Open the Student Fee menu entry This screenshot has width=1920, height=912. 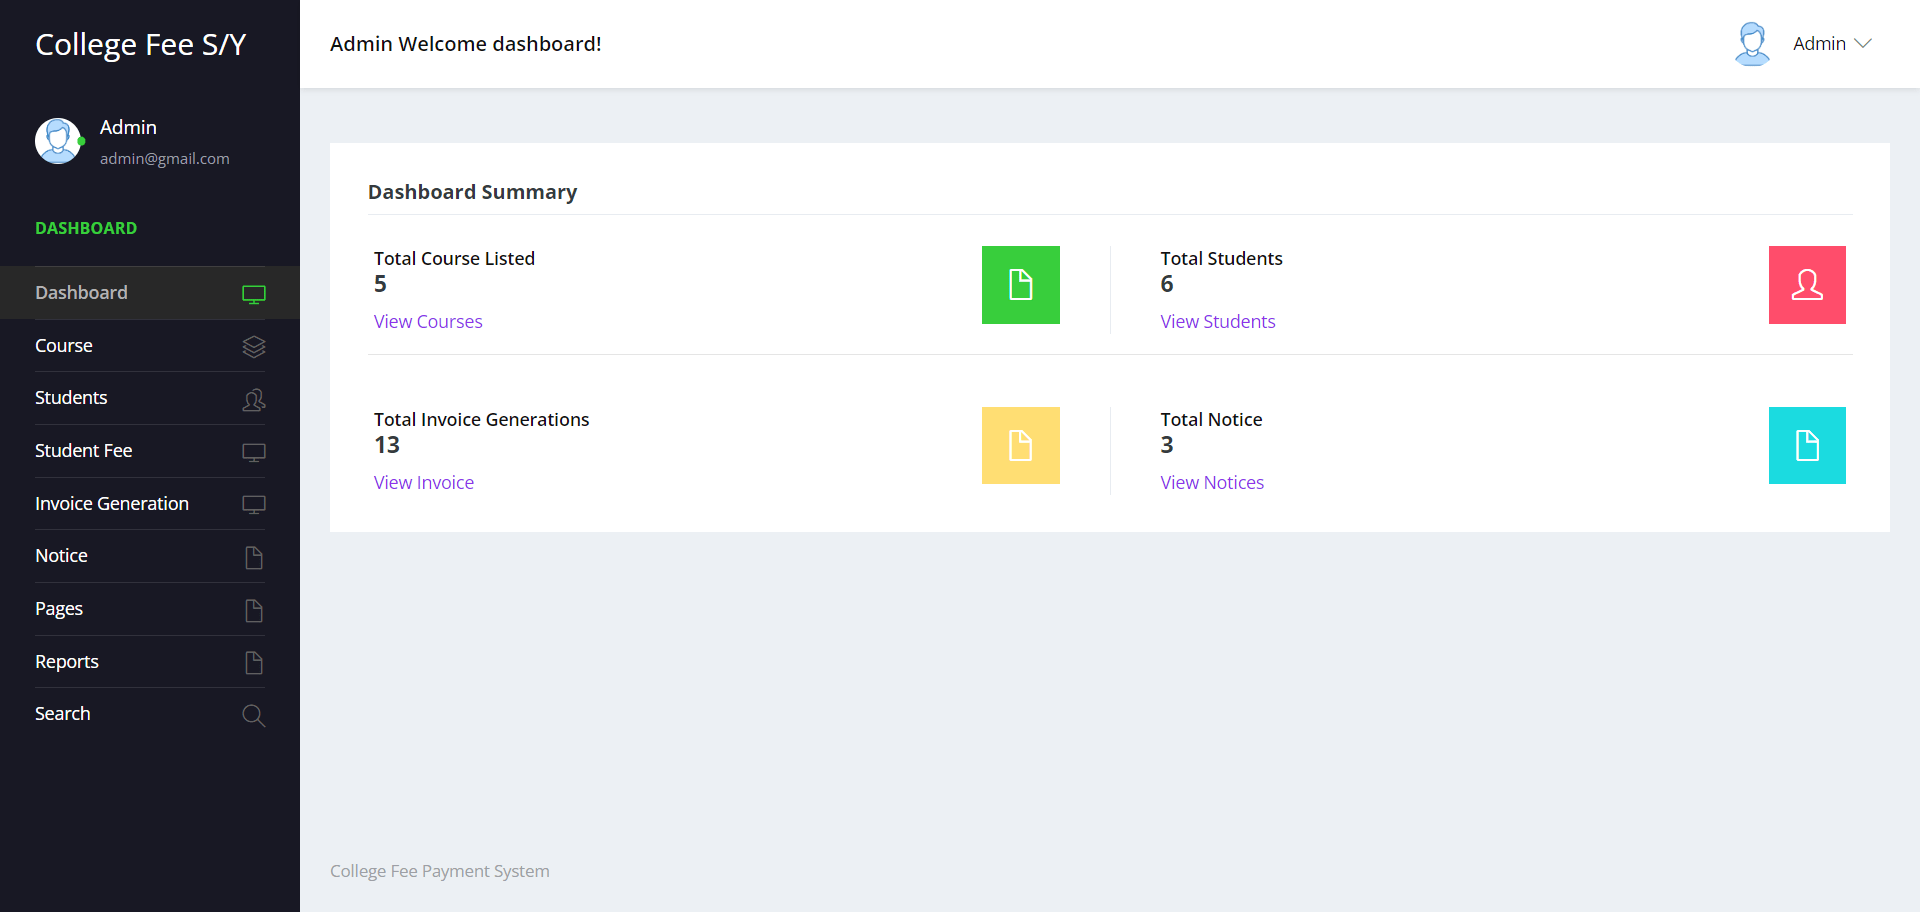[83, 450]
